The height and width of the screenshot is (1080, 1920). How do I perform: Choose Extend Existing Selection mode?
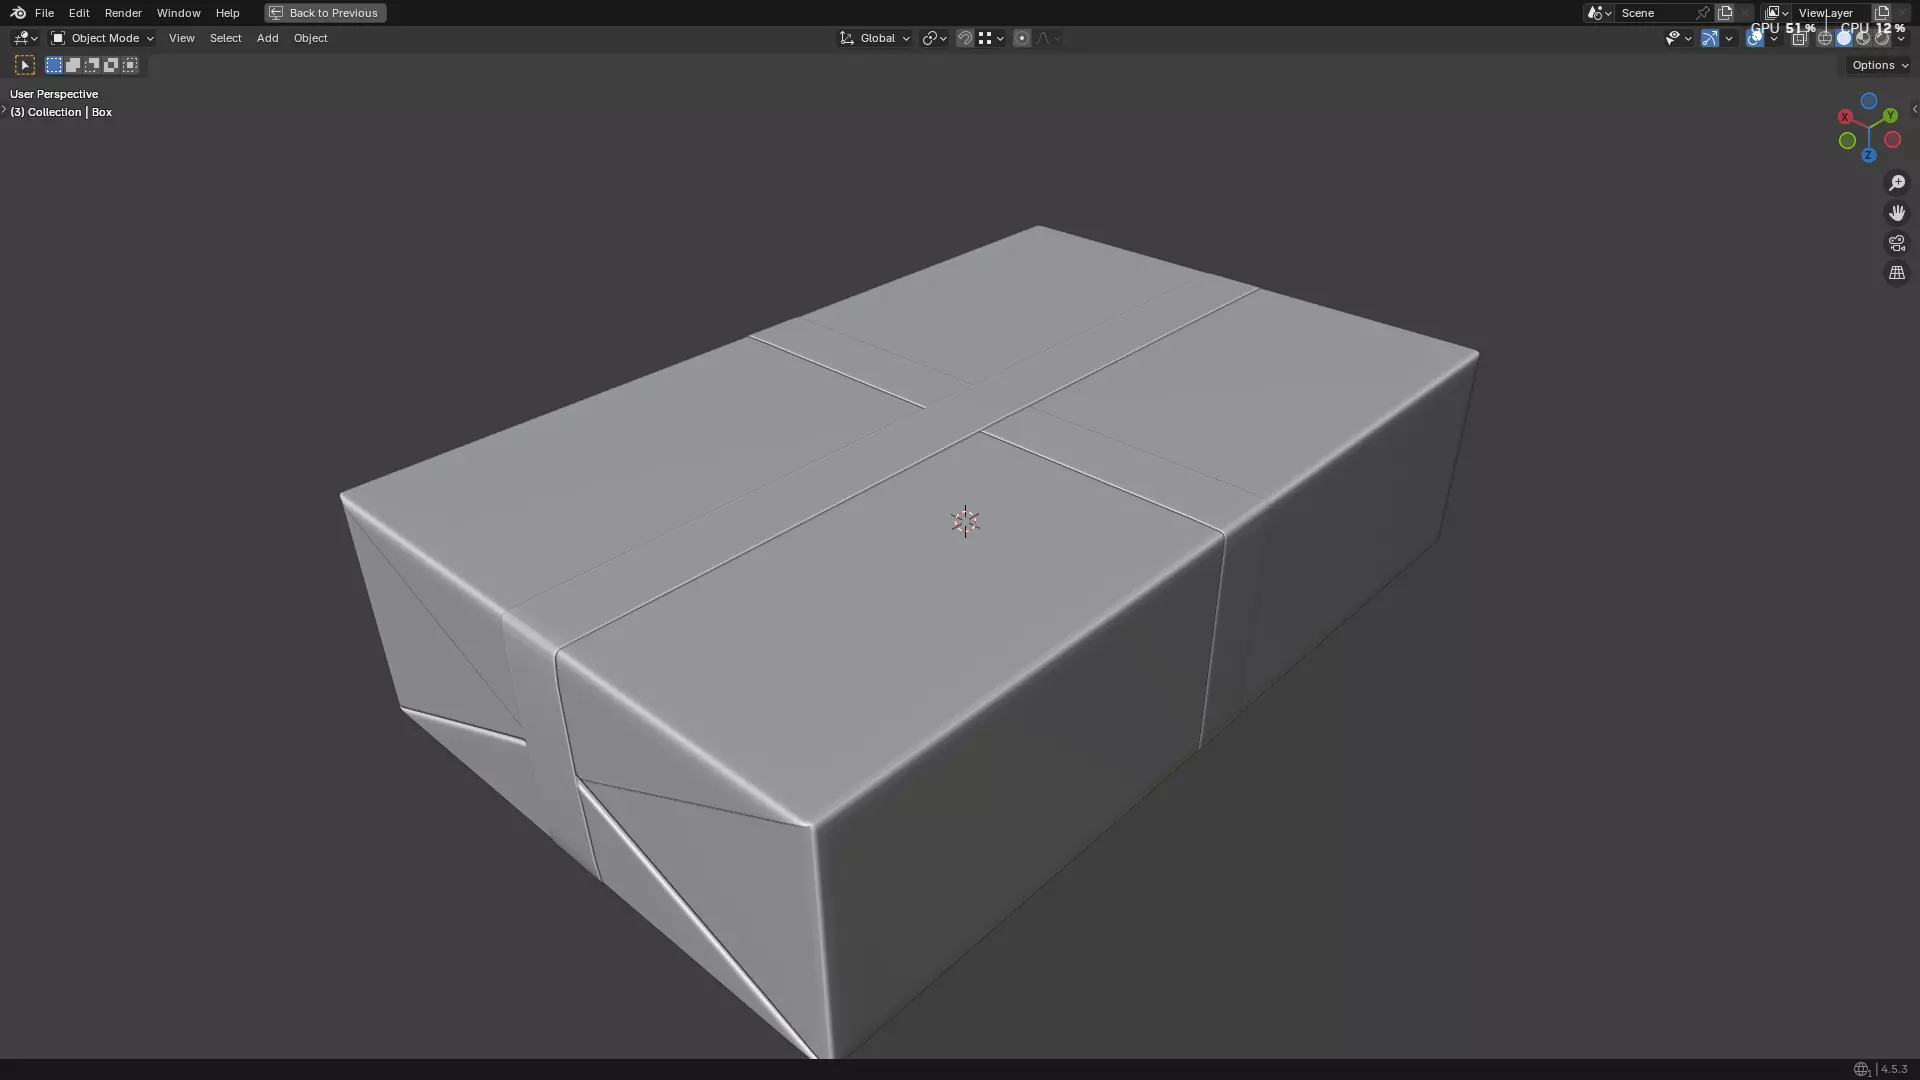coord(73,65)
